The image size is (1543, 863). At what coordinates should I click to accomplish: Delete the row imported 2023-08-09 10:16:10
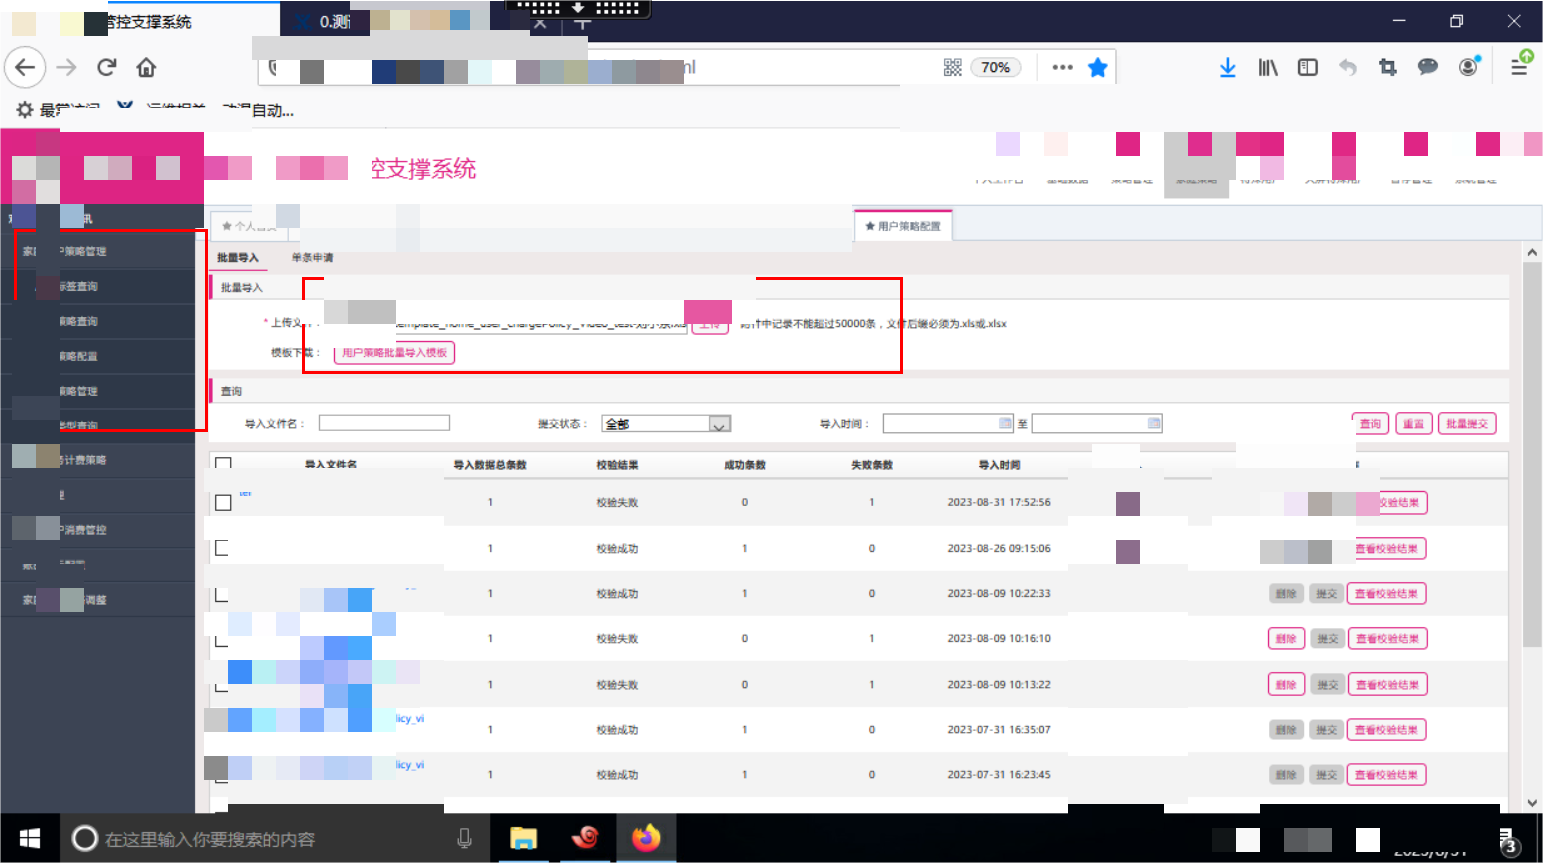tap(1286, 638)
